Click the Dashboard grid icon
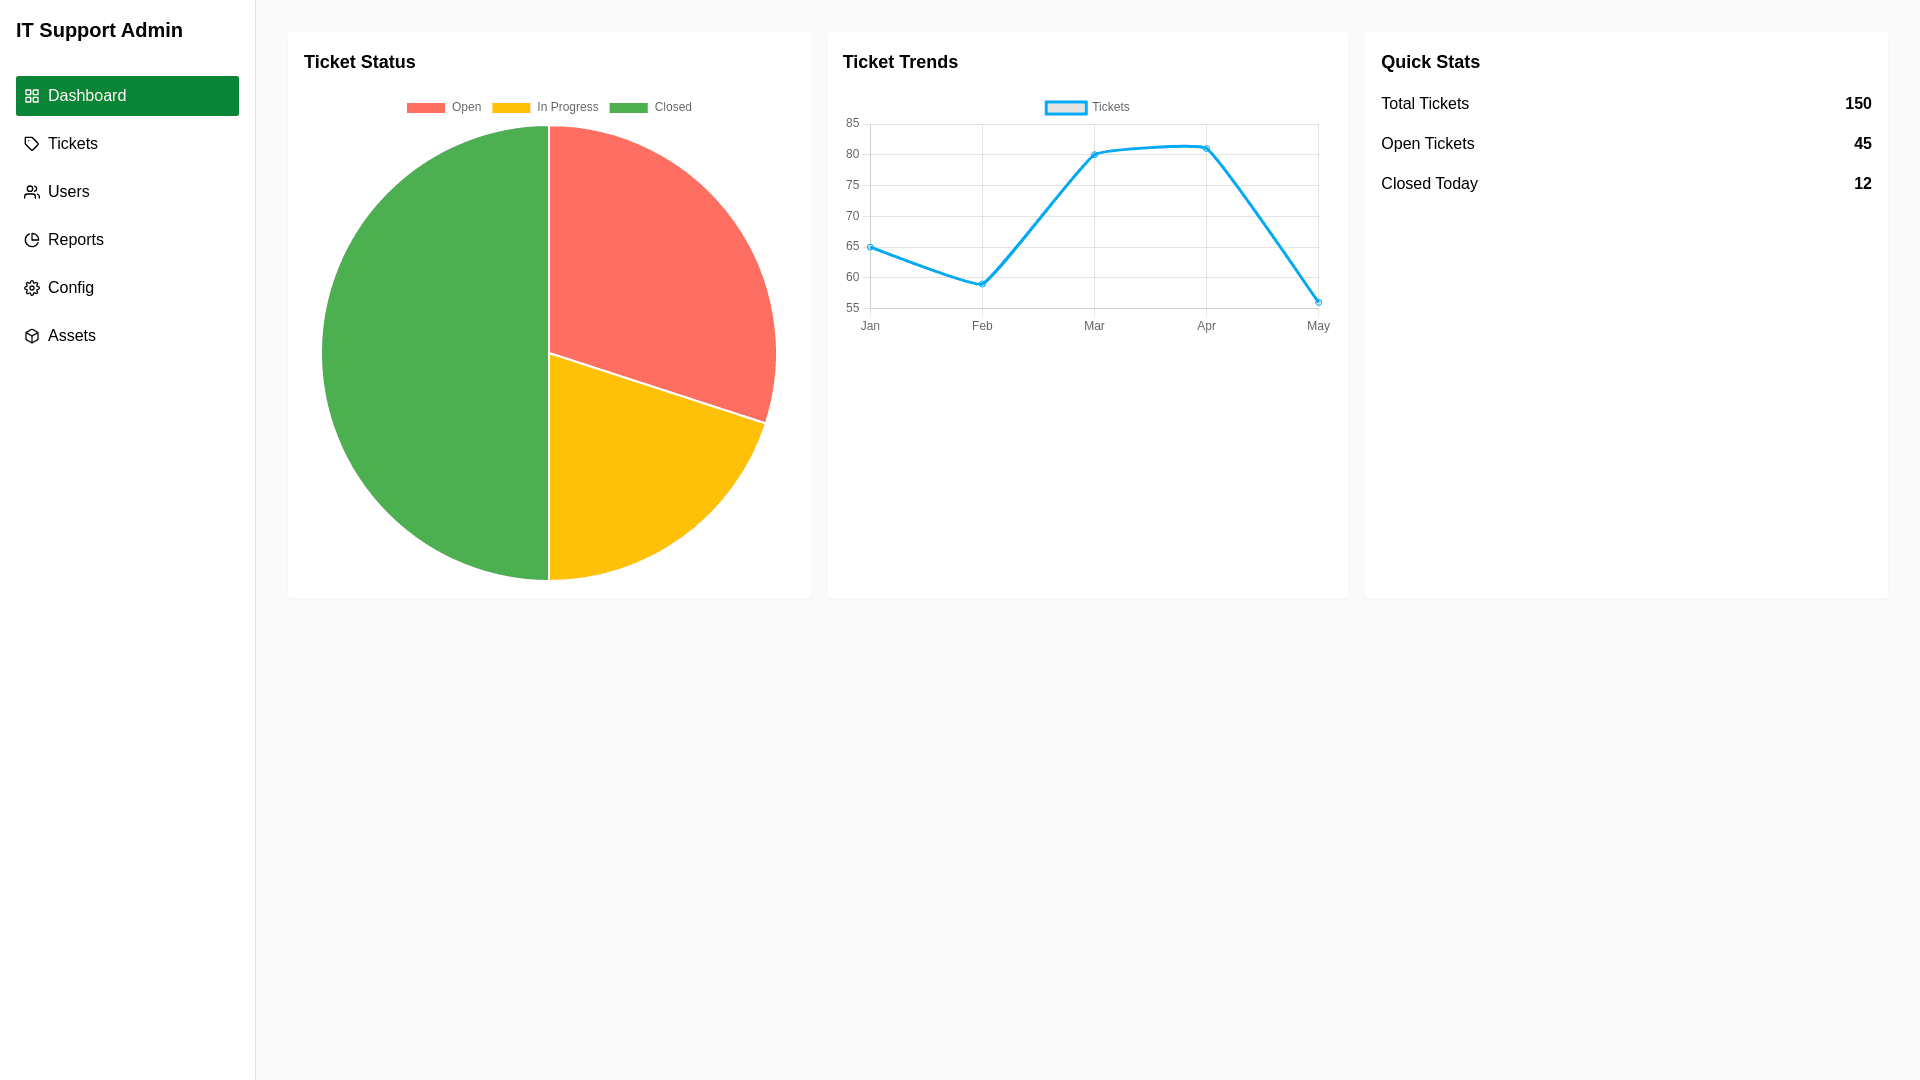This screenshot has height=1080, width=1920. [x=32, y=96]
